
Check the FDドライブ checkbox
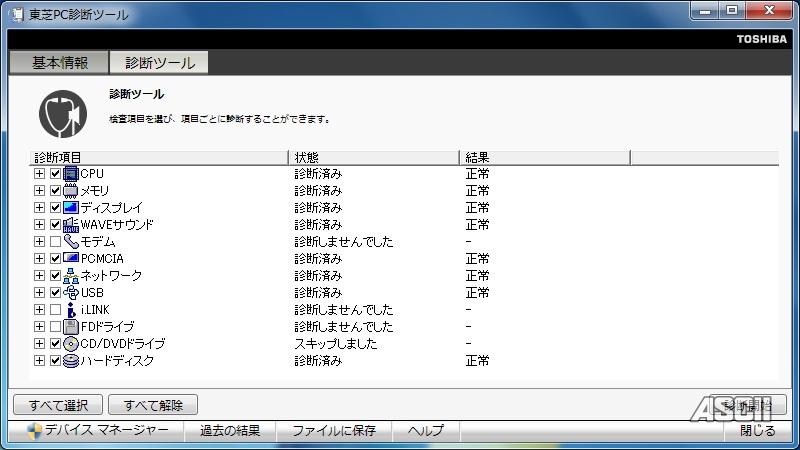click(56, 327)
